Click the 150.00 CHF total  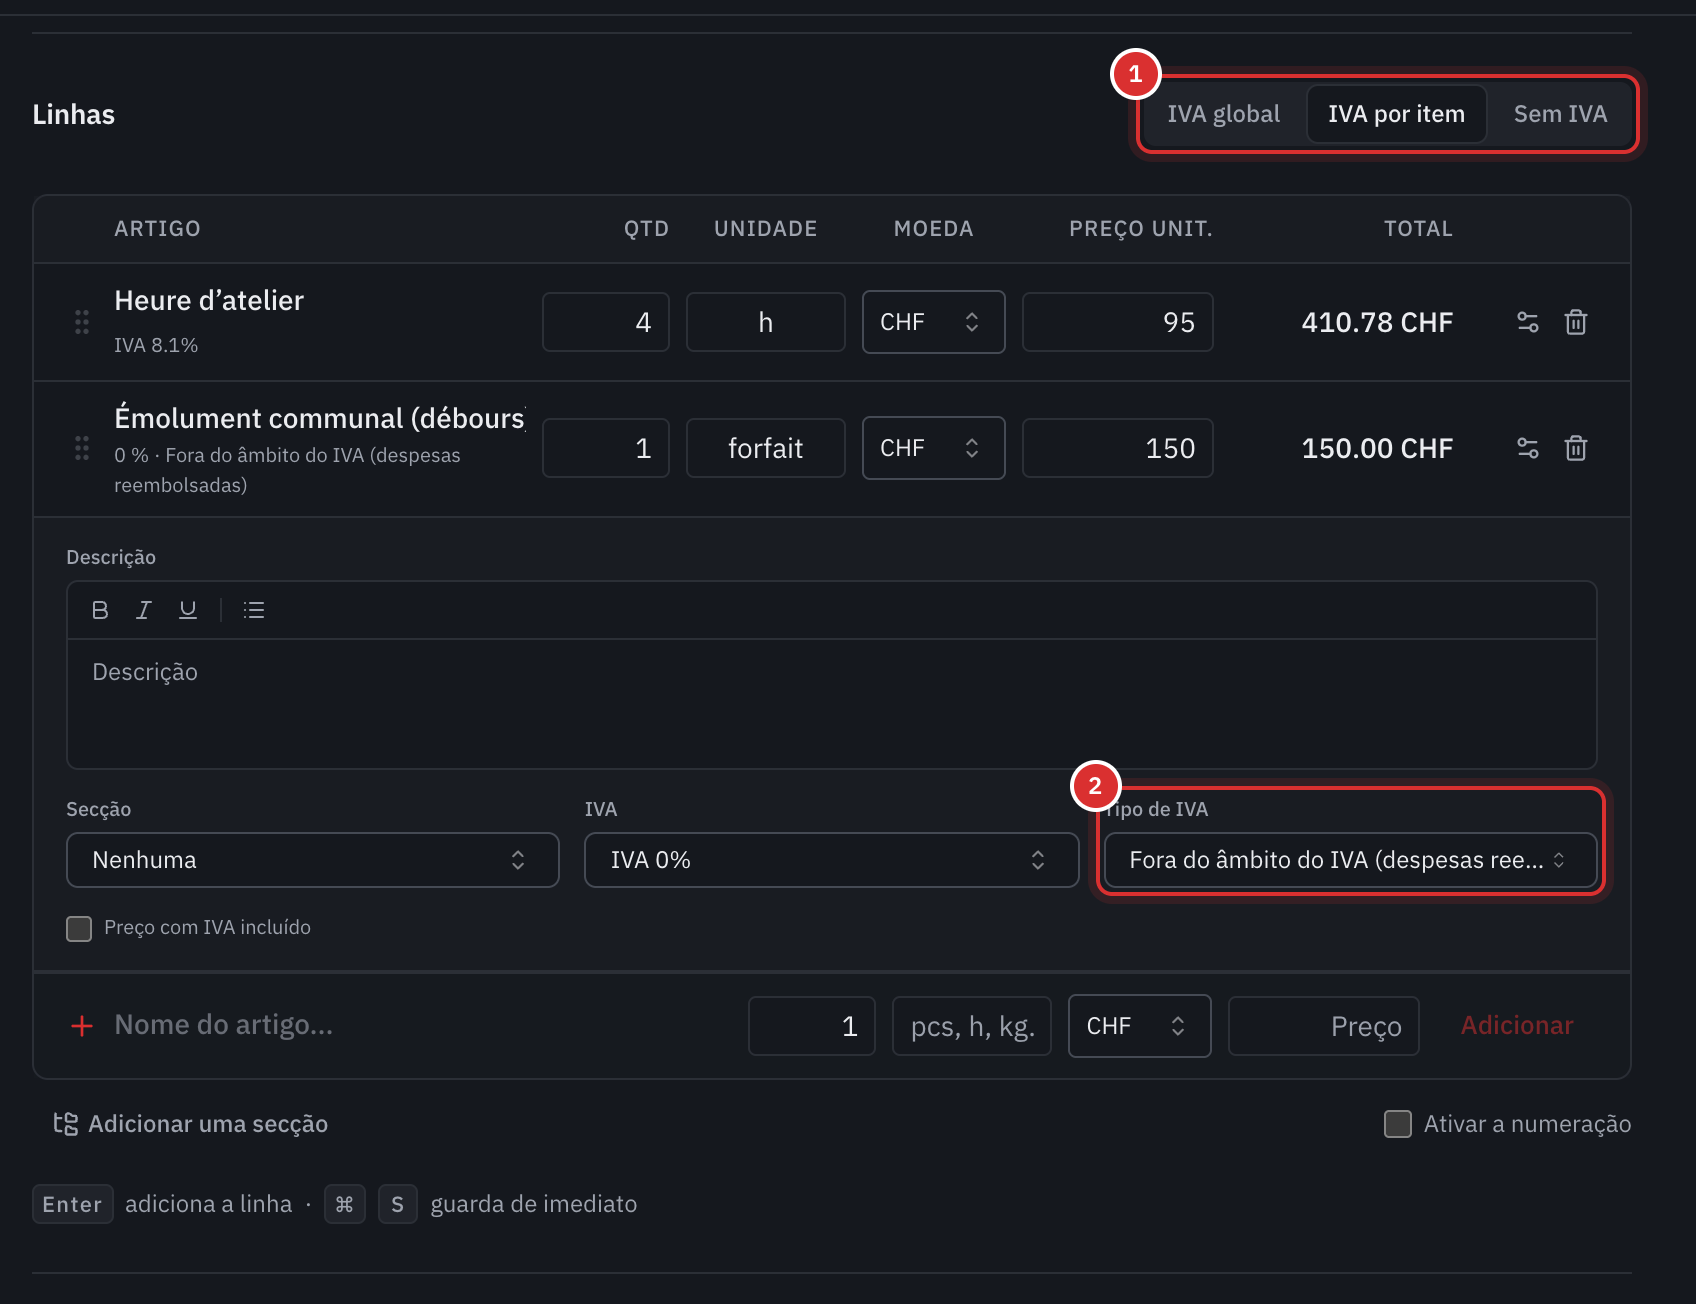(1377, 448)
